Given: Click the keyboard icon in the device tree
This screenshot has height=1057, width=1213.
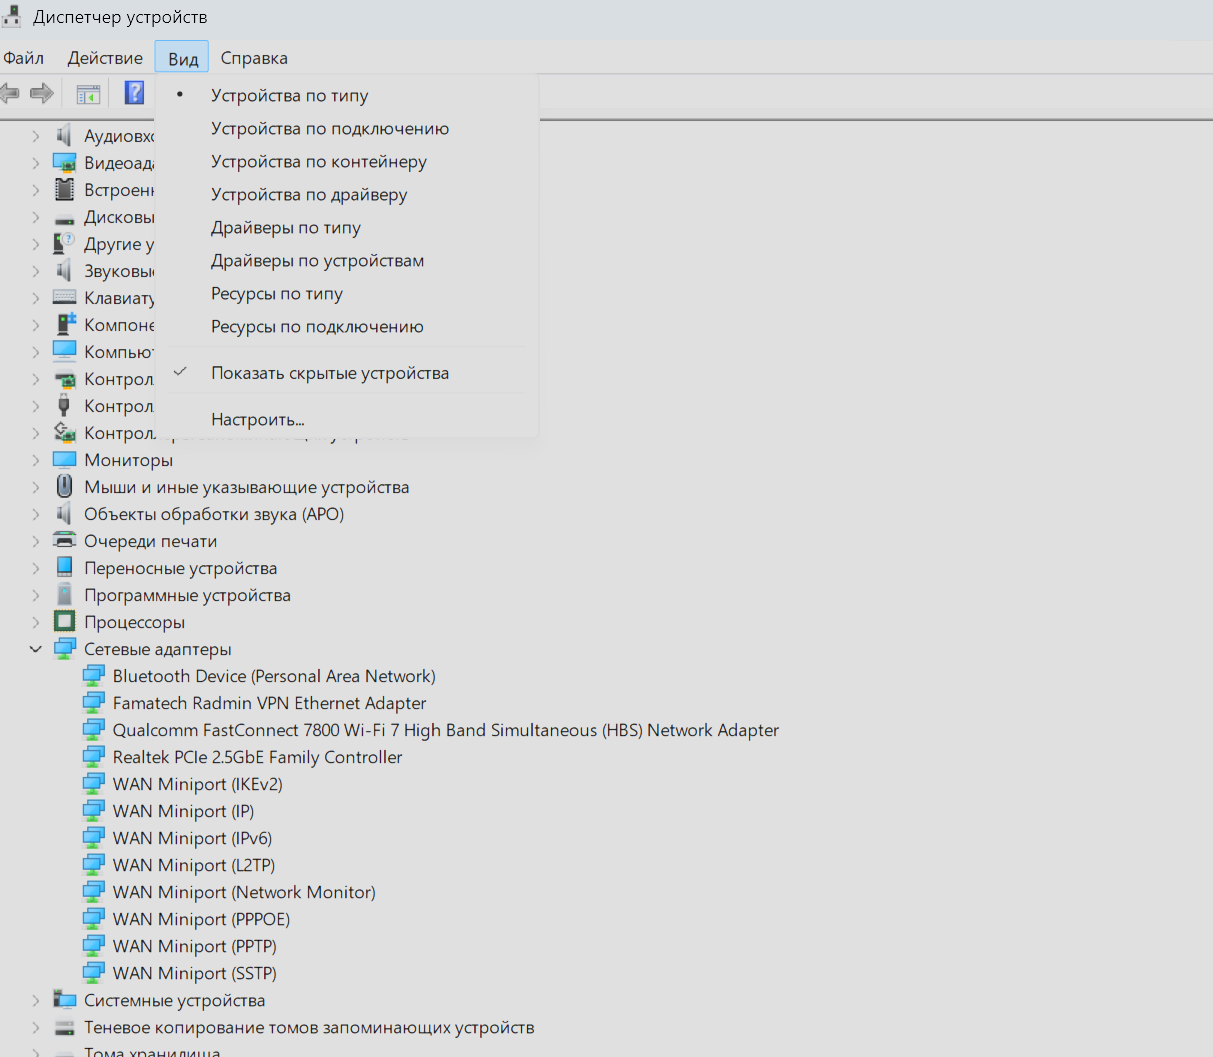Looking at the screenshot, I should (x=64, y=298).
